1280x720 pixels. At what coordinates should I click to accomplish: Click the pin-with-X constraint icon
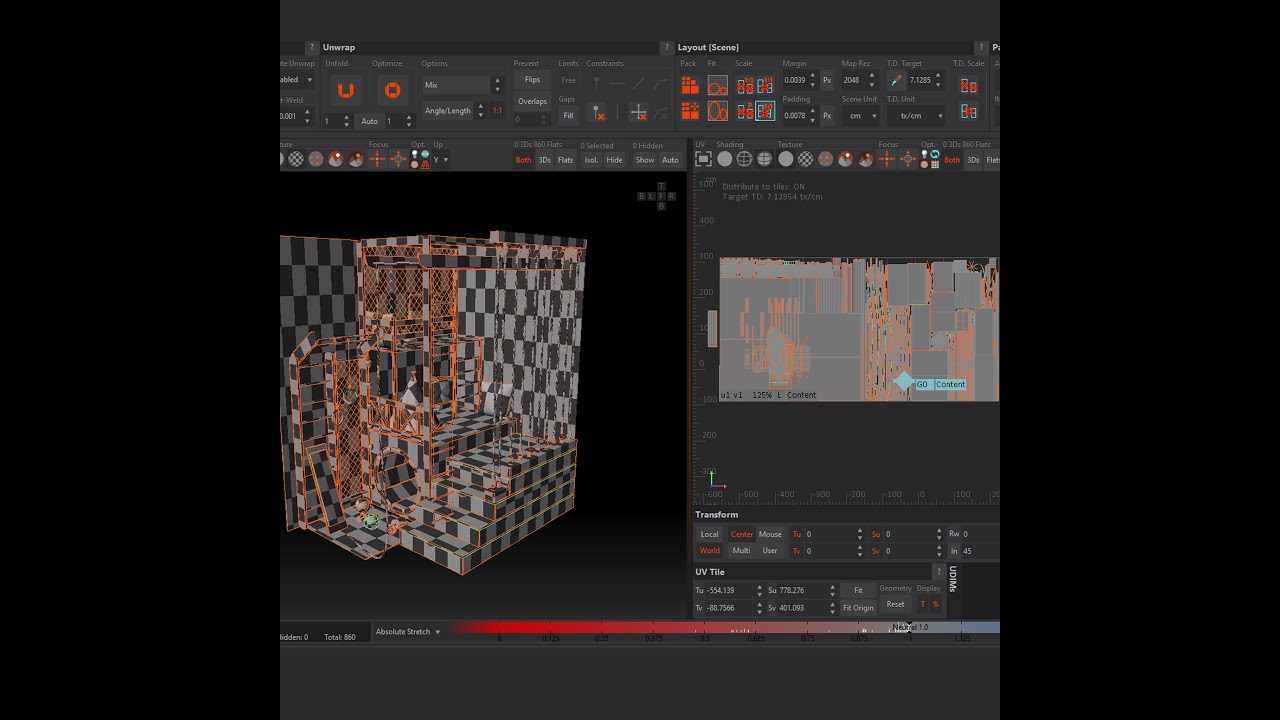pyautogui.click(x=597, y=113)
